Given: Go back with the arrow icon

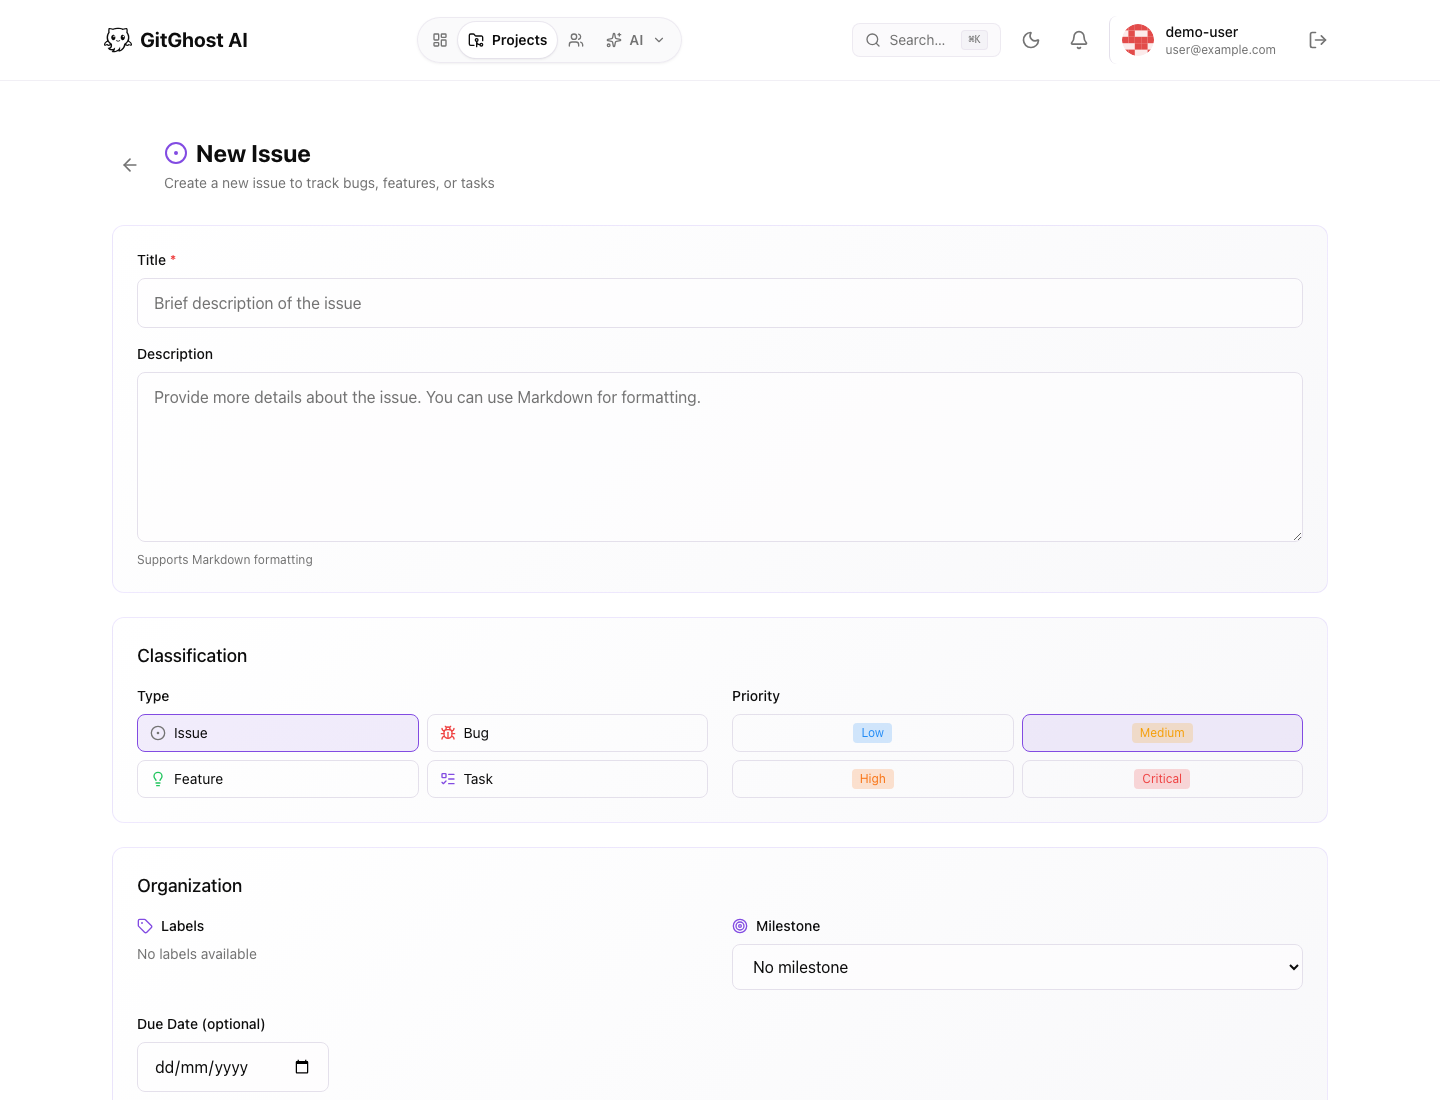Looking at the screenshot, I should tap(130, 165).
